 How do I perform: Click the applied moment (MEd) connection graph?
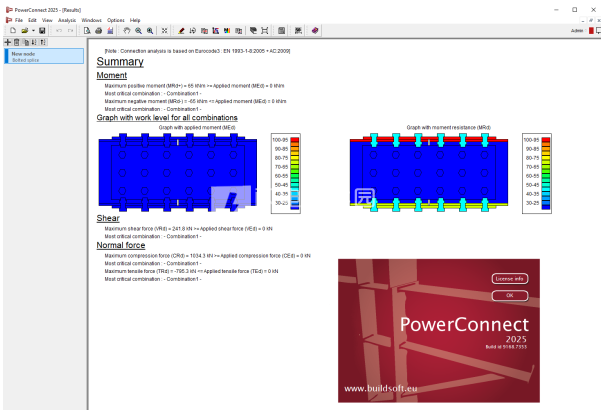coord(178,172)
